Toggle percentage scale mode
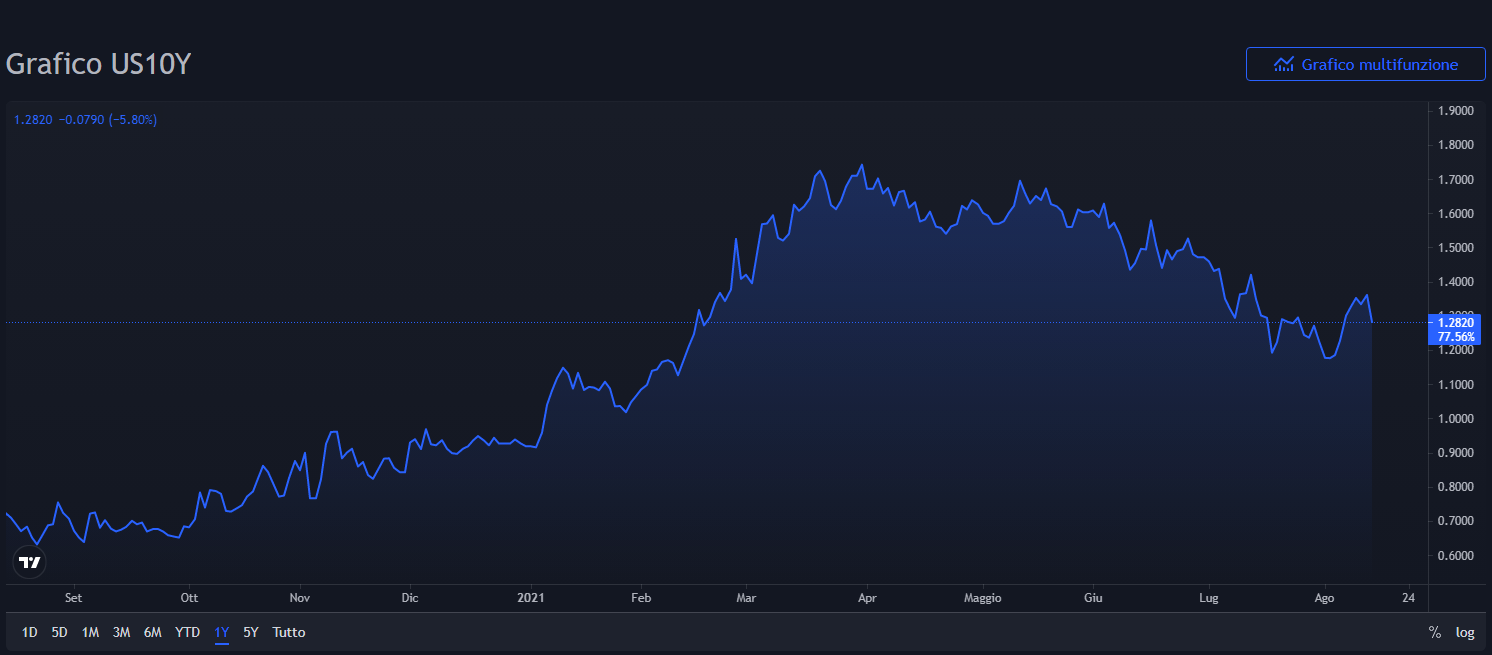This screenshot has height=655, width=1492. pos(1435,632)
